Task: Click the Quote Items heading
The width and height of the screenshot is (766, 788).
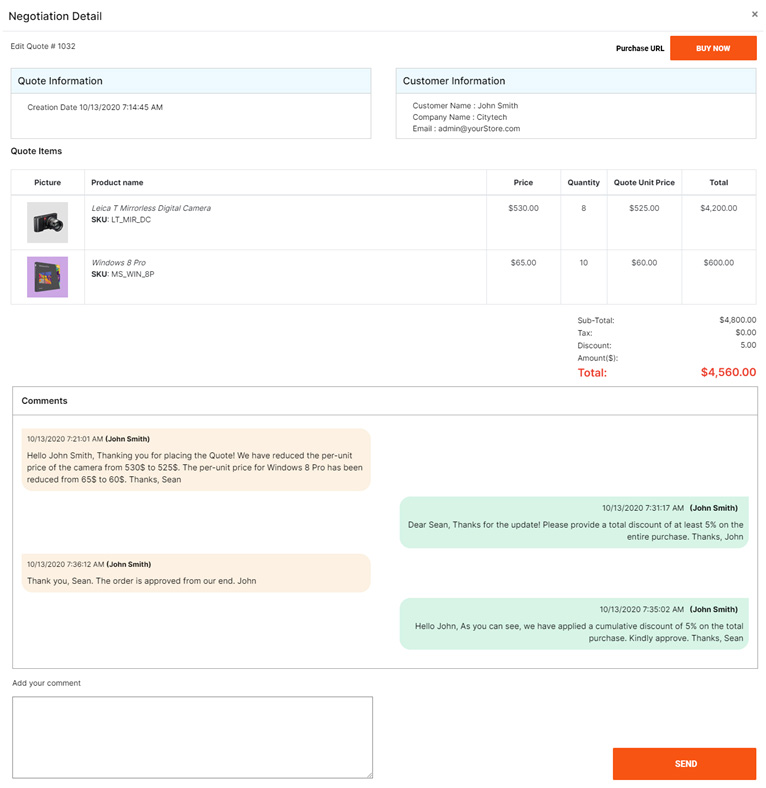Action: click(x=36, y=151)
